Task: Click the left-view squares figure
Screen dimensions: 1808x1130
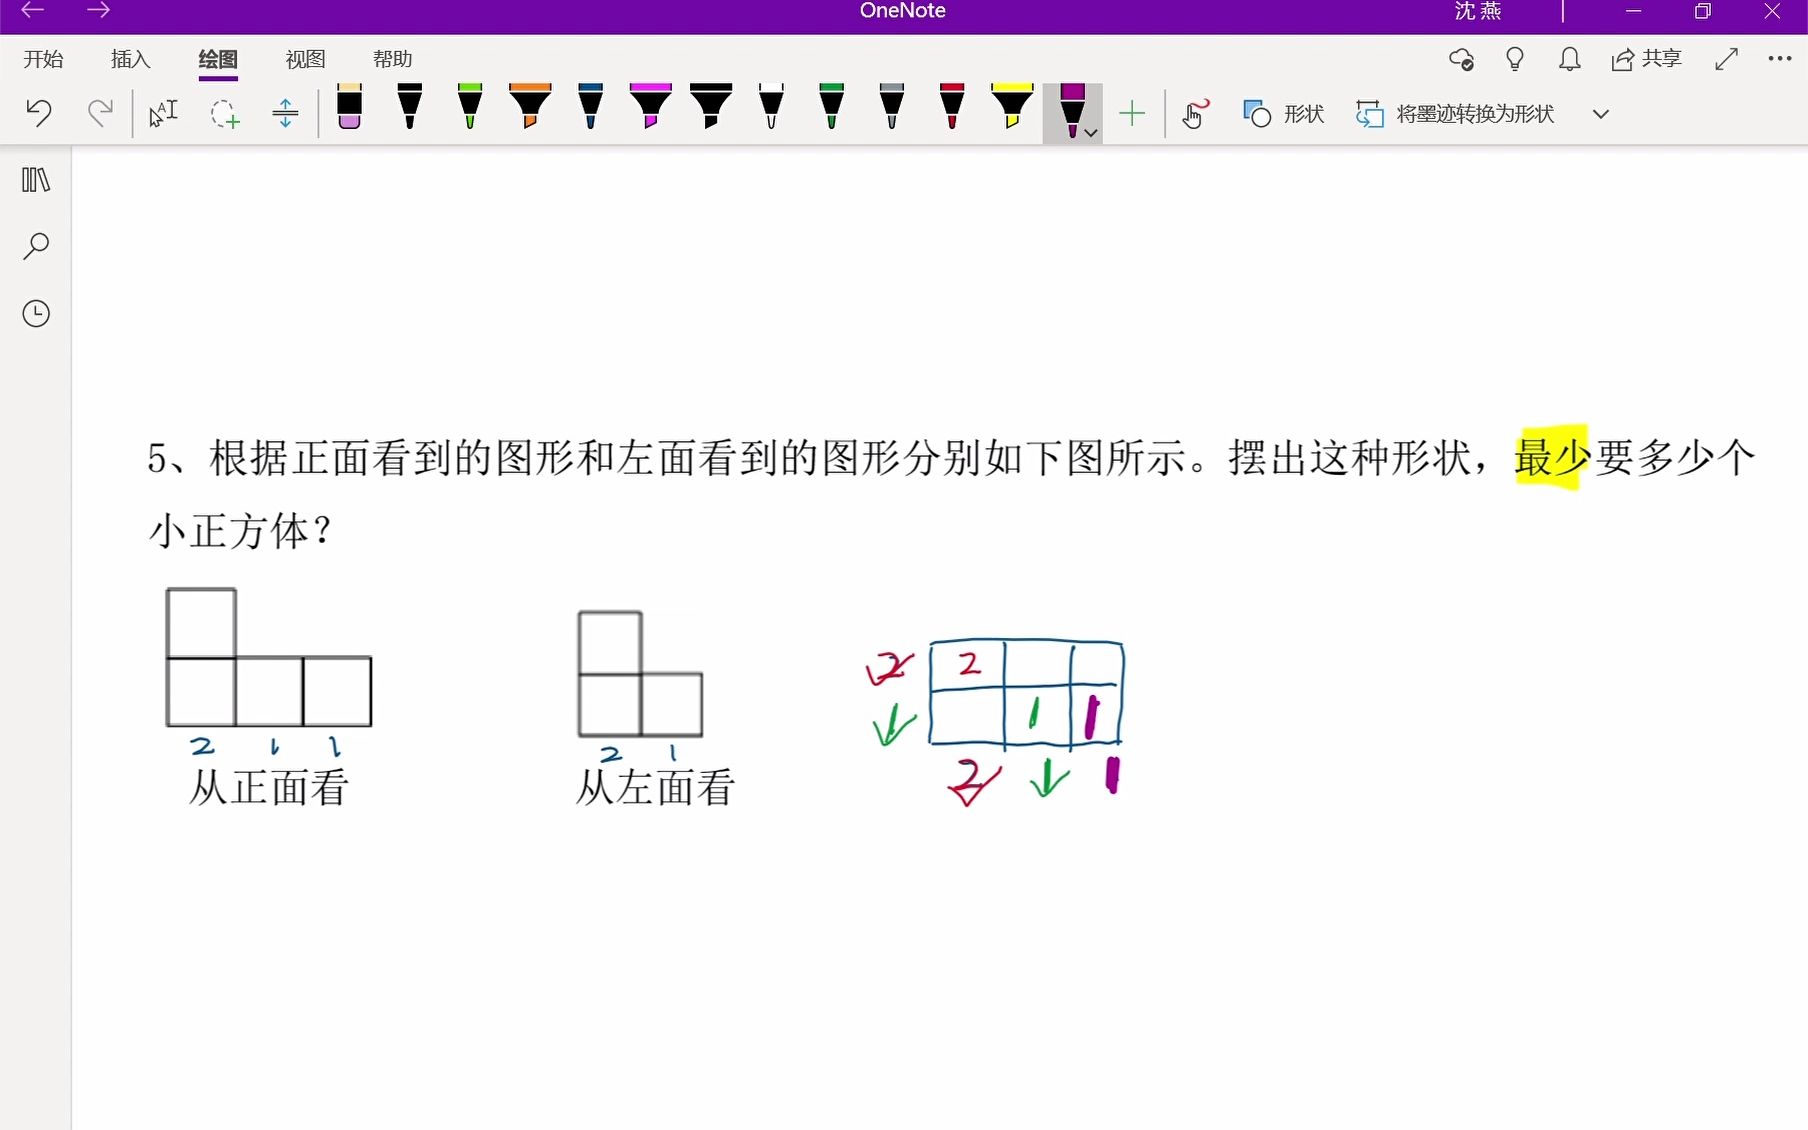Action: tap(640, 674)
